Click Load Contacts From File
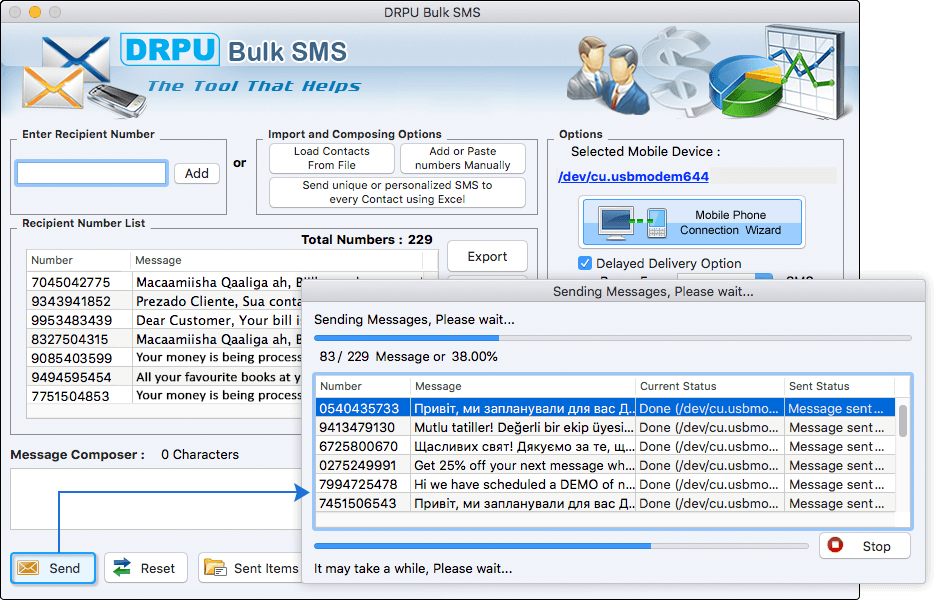The width and height of the screenshot is (940, 600). coord(332,158)
